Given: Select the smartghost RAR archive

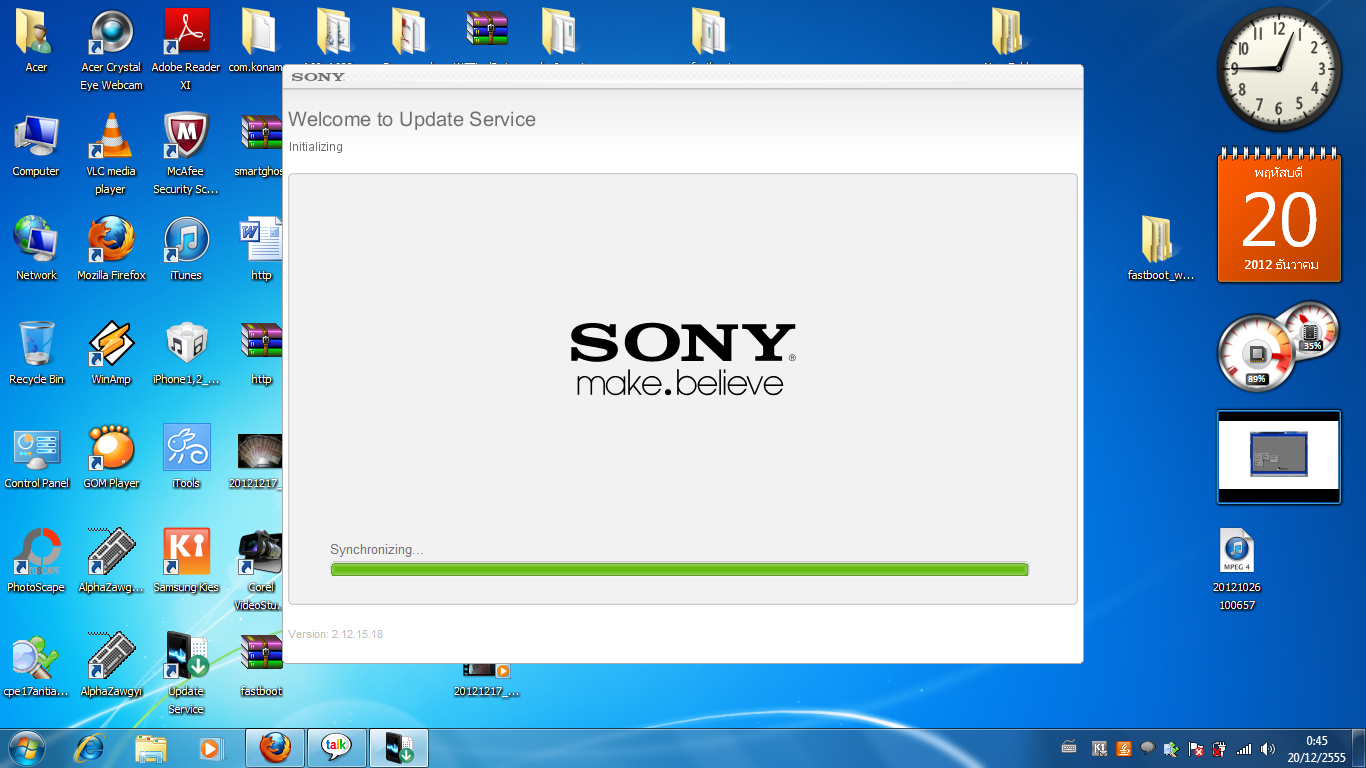Looking at the screenshot, I should pos(260,146).
